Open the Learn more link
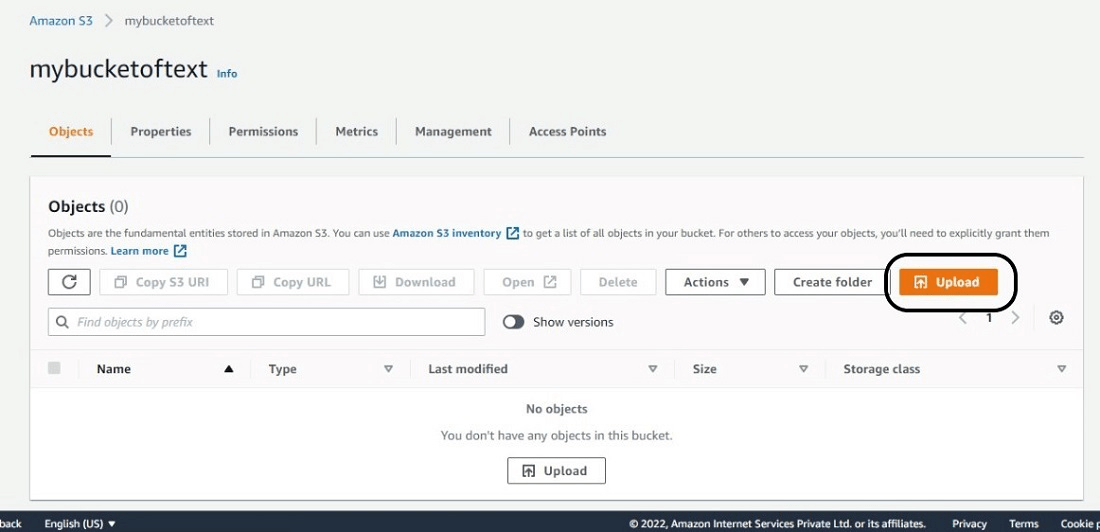1100x532 pixels. pyautogui.click(x=140, y=251)
